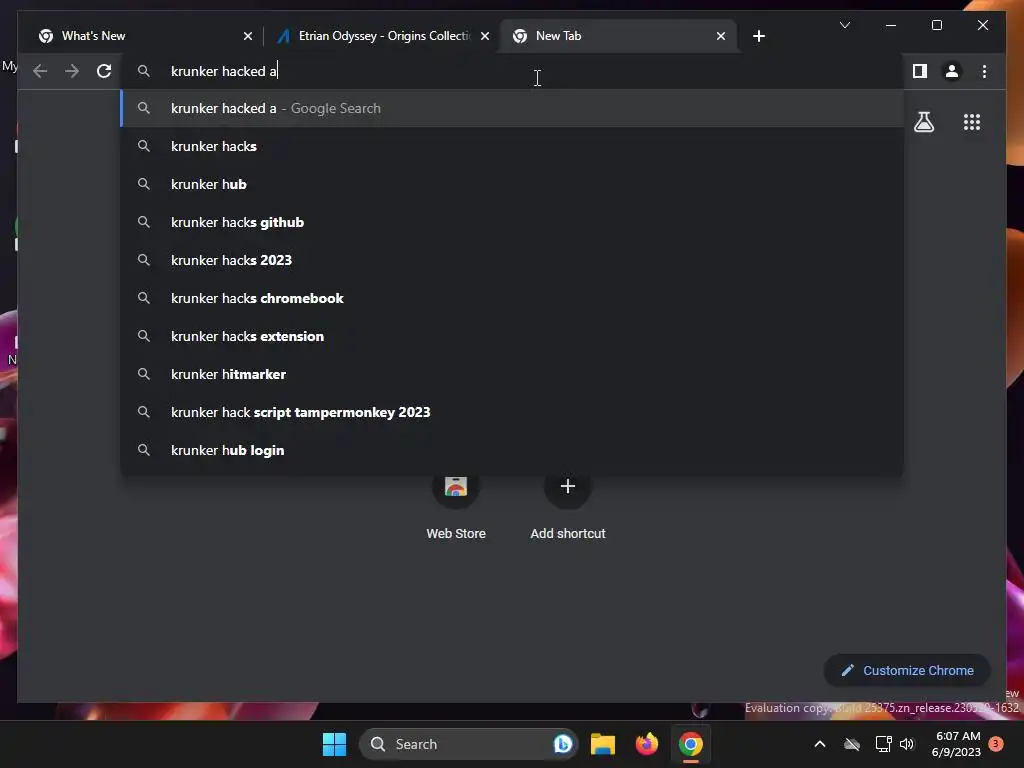This screenshot has width=1024, height=768.
Task: Select the 'krunker hacks chromebook' suggestion
Action: [512, 298]
